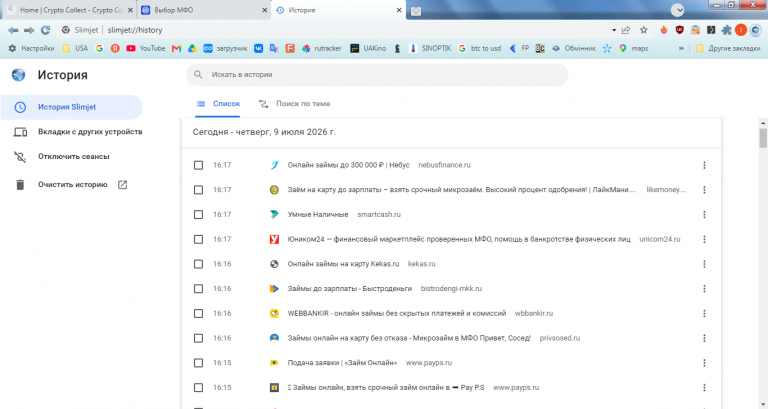Check the likemoney history entry checkbox
Screen dimensions: 768x409
[x=198, y=190]
